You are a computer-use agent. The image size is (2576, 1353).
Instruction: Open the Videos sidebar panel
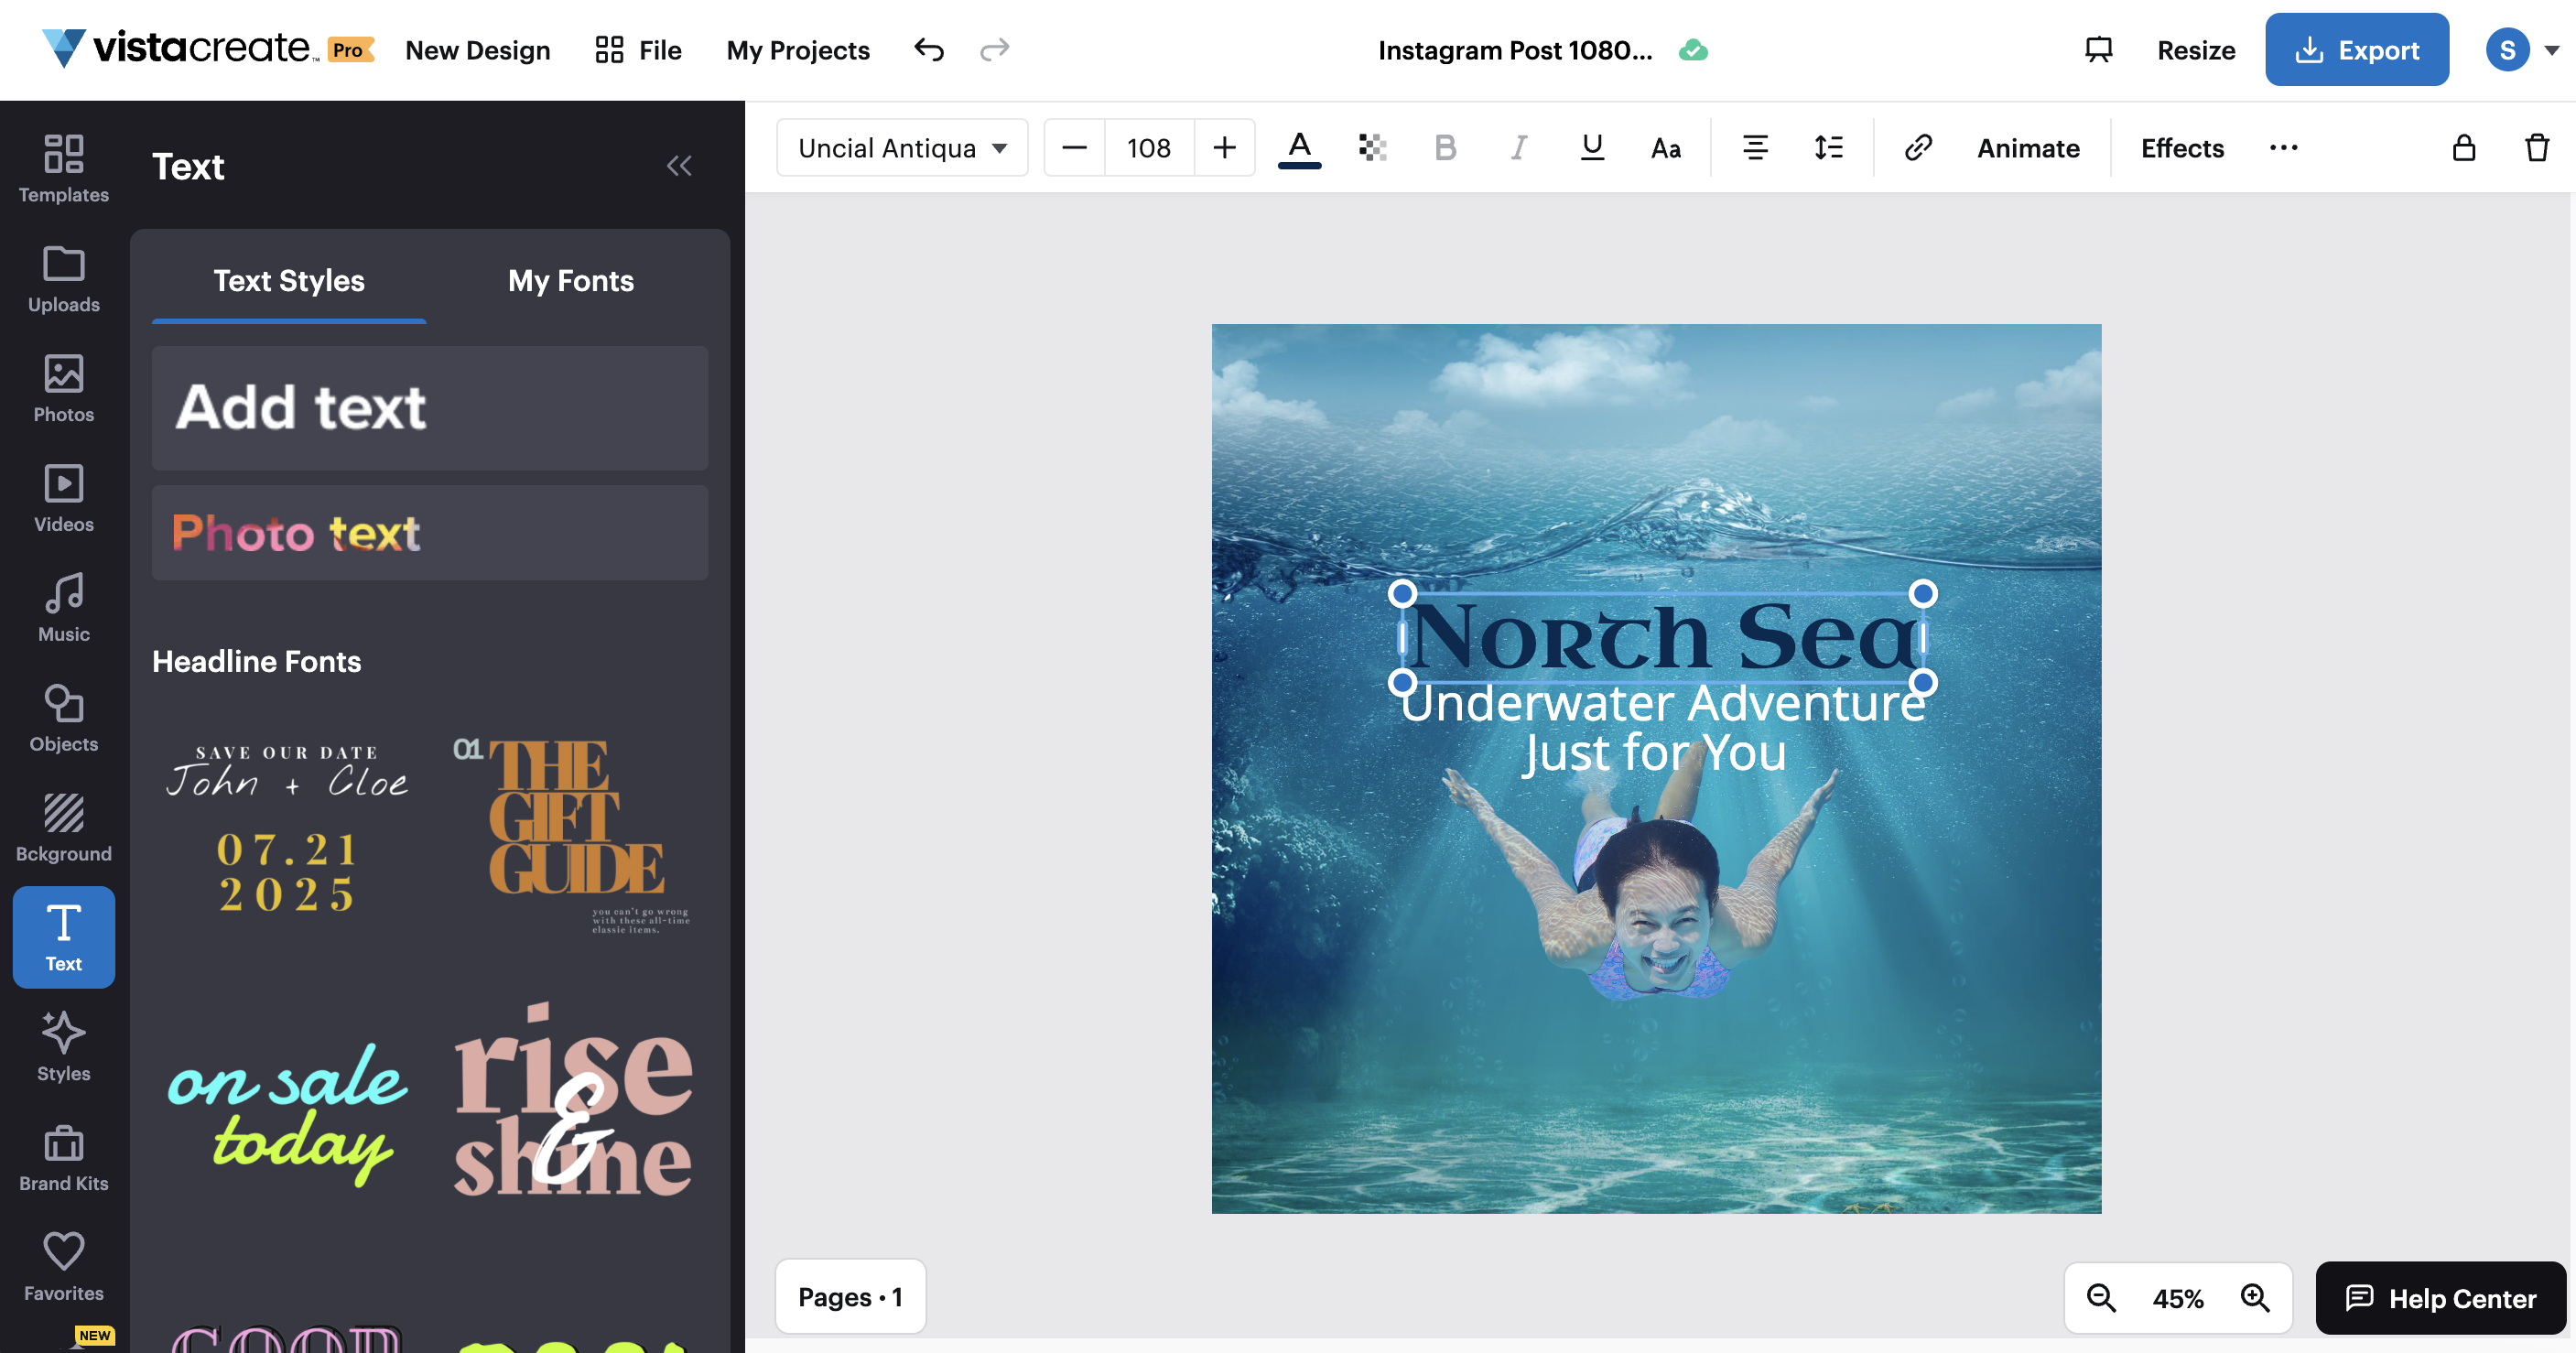pyautogui.click(x=64, y=498)
